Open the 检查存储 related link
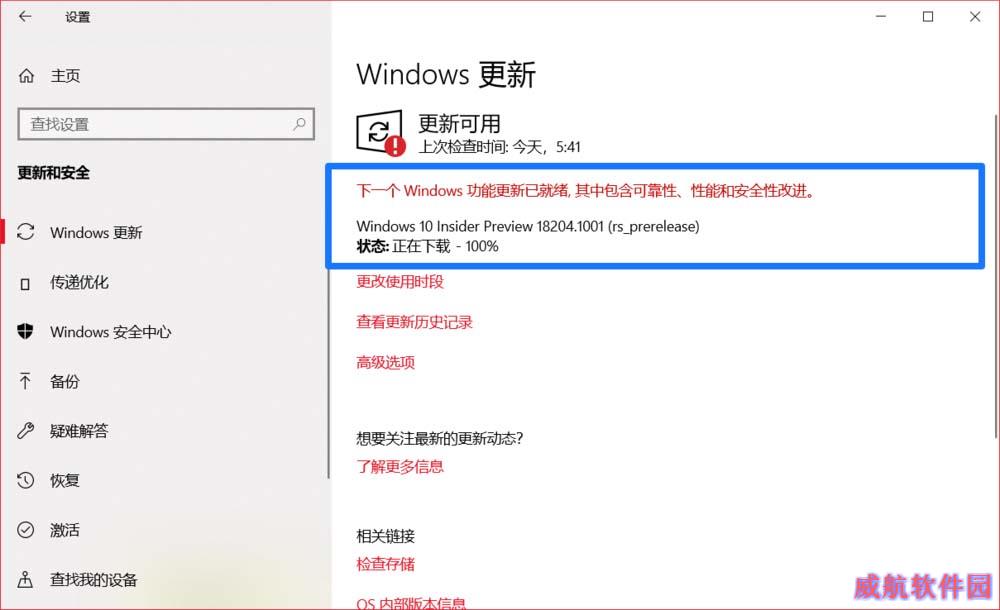This screenshot has height=610, width=1000. [385, 564]
